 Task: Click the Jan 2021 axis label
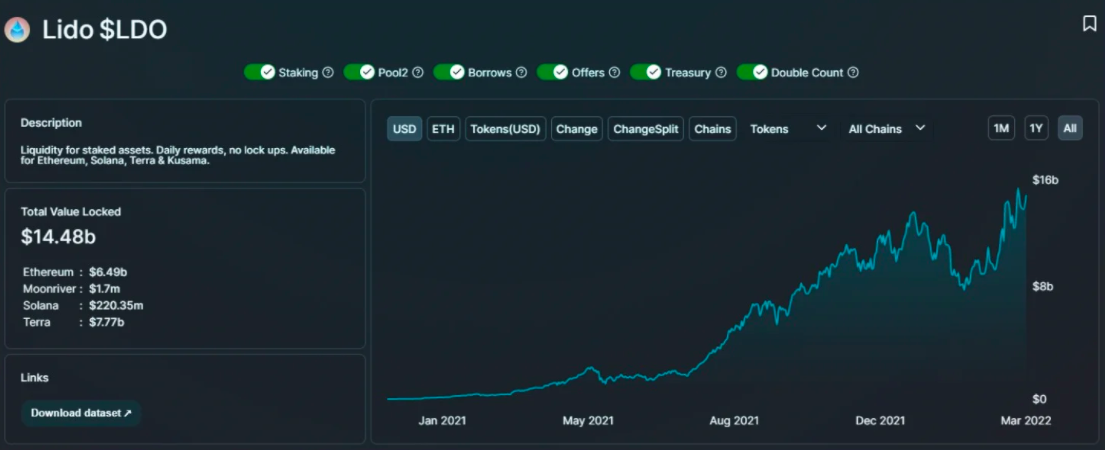click(x=442, y=421)
